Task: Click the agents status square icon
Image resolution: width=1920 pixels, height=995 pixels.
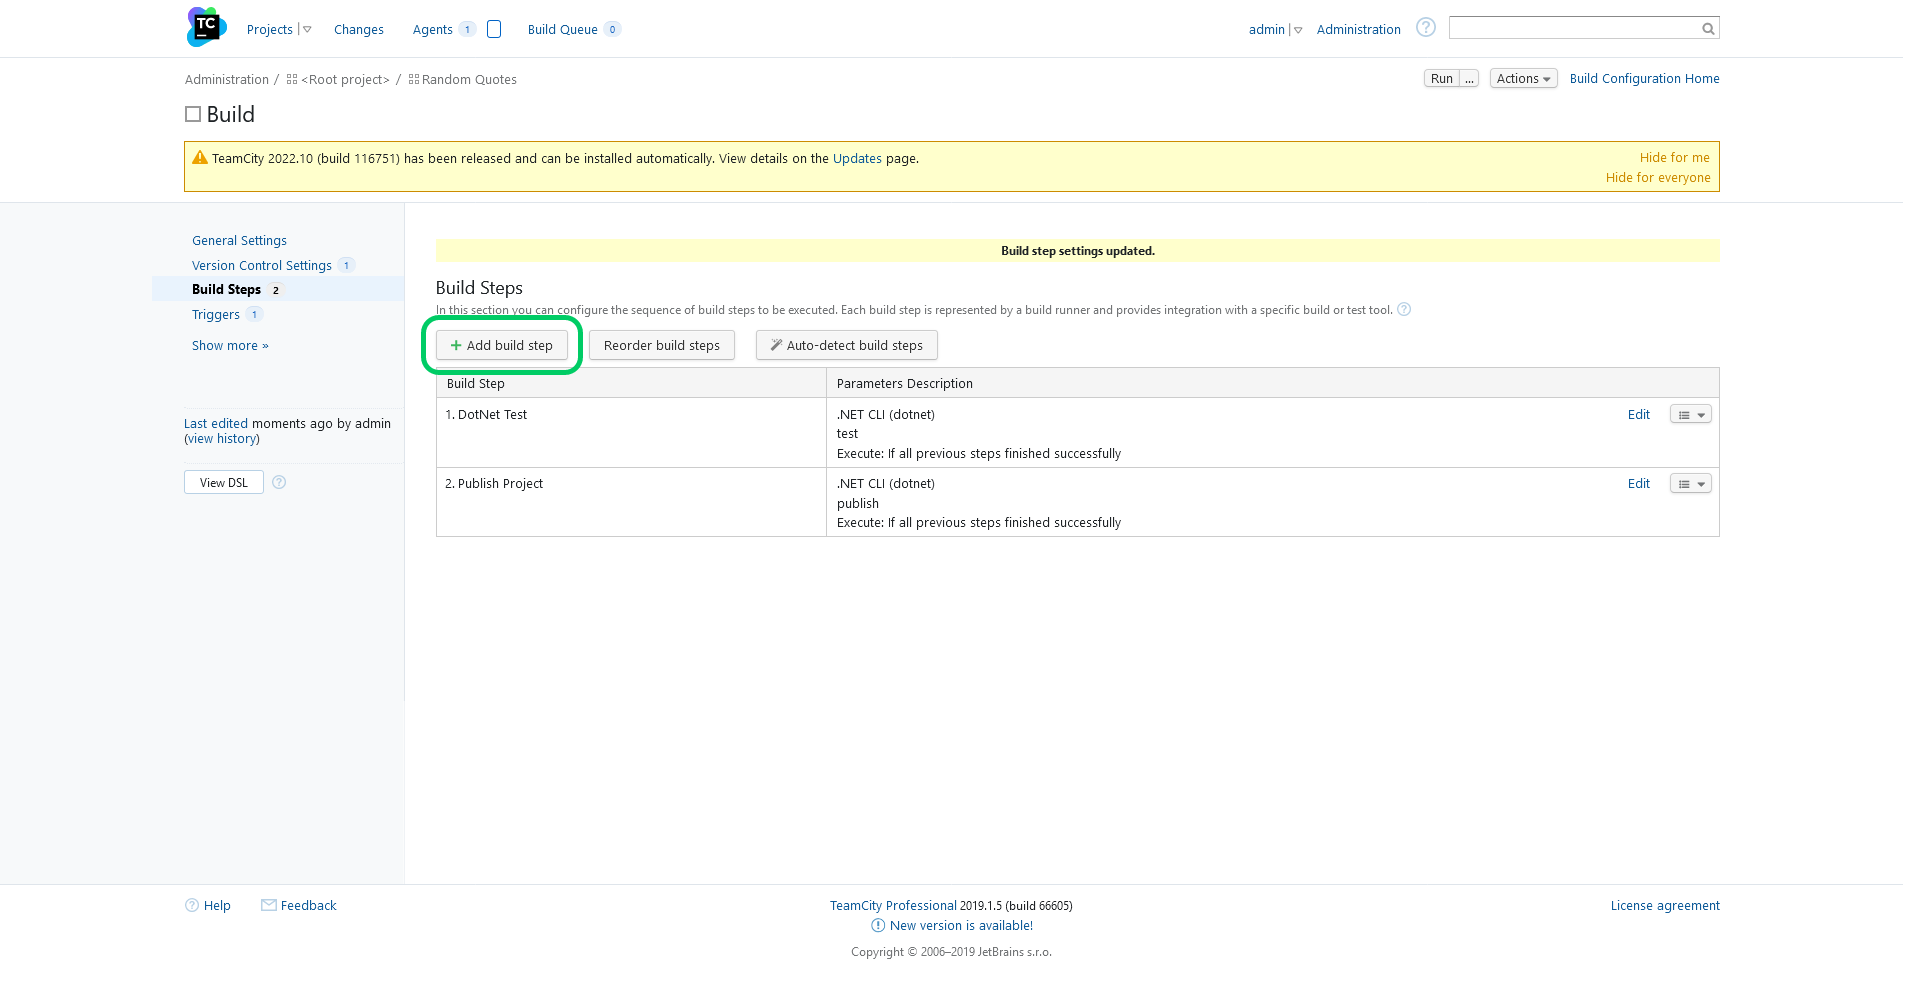Action: (x=494, y=29)
